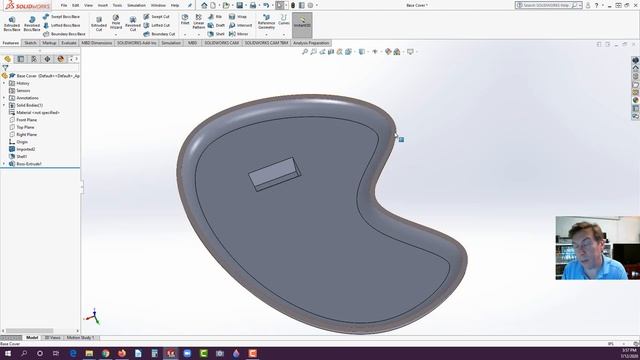
Task: Click the Home icon in quick toolbar
Action: tap(204, 5)
